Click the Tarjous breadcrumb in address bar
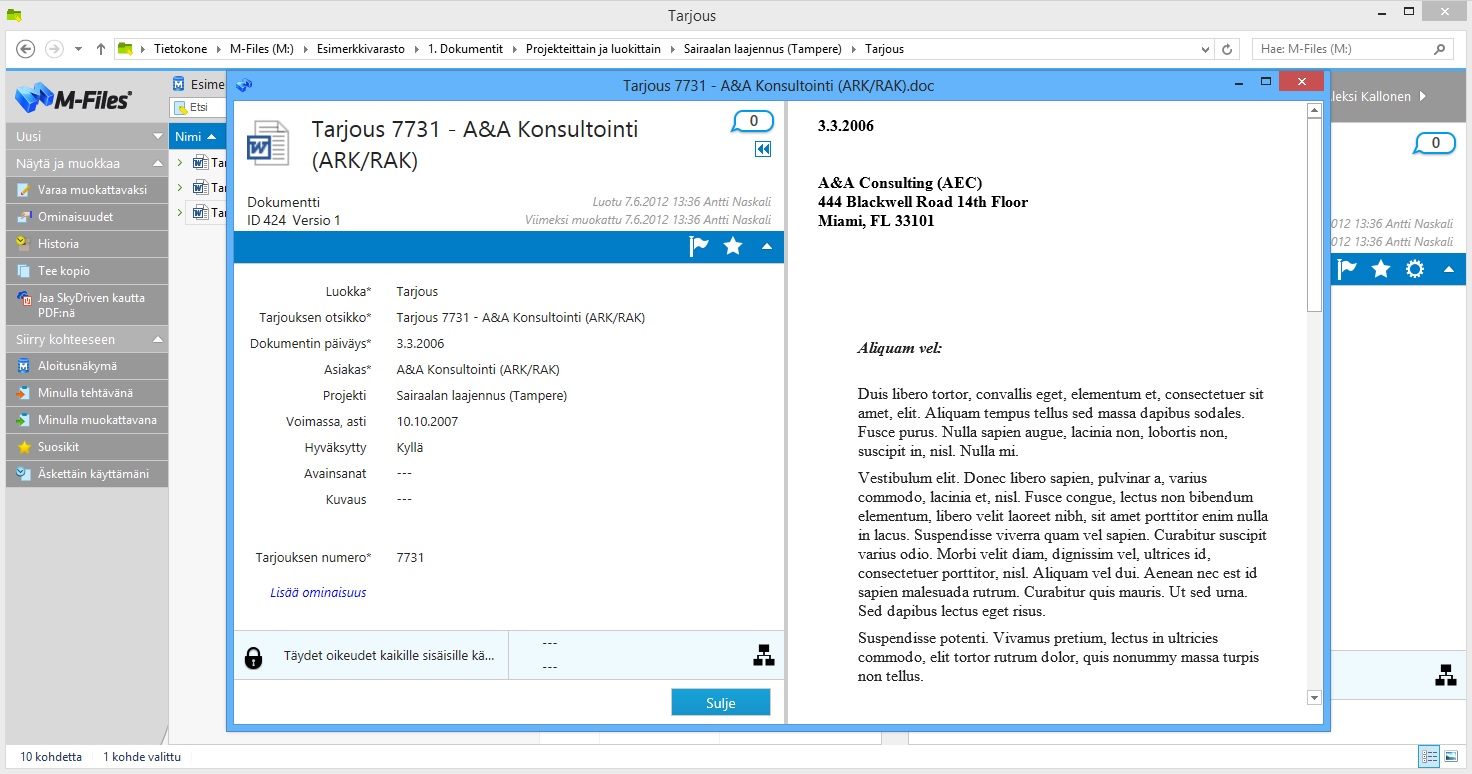 point(884,49)
